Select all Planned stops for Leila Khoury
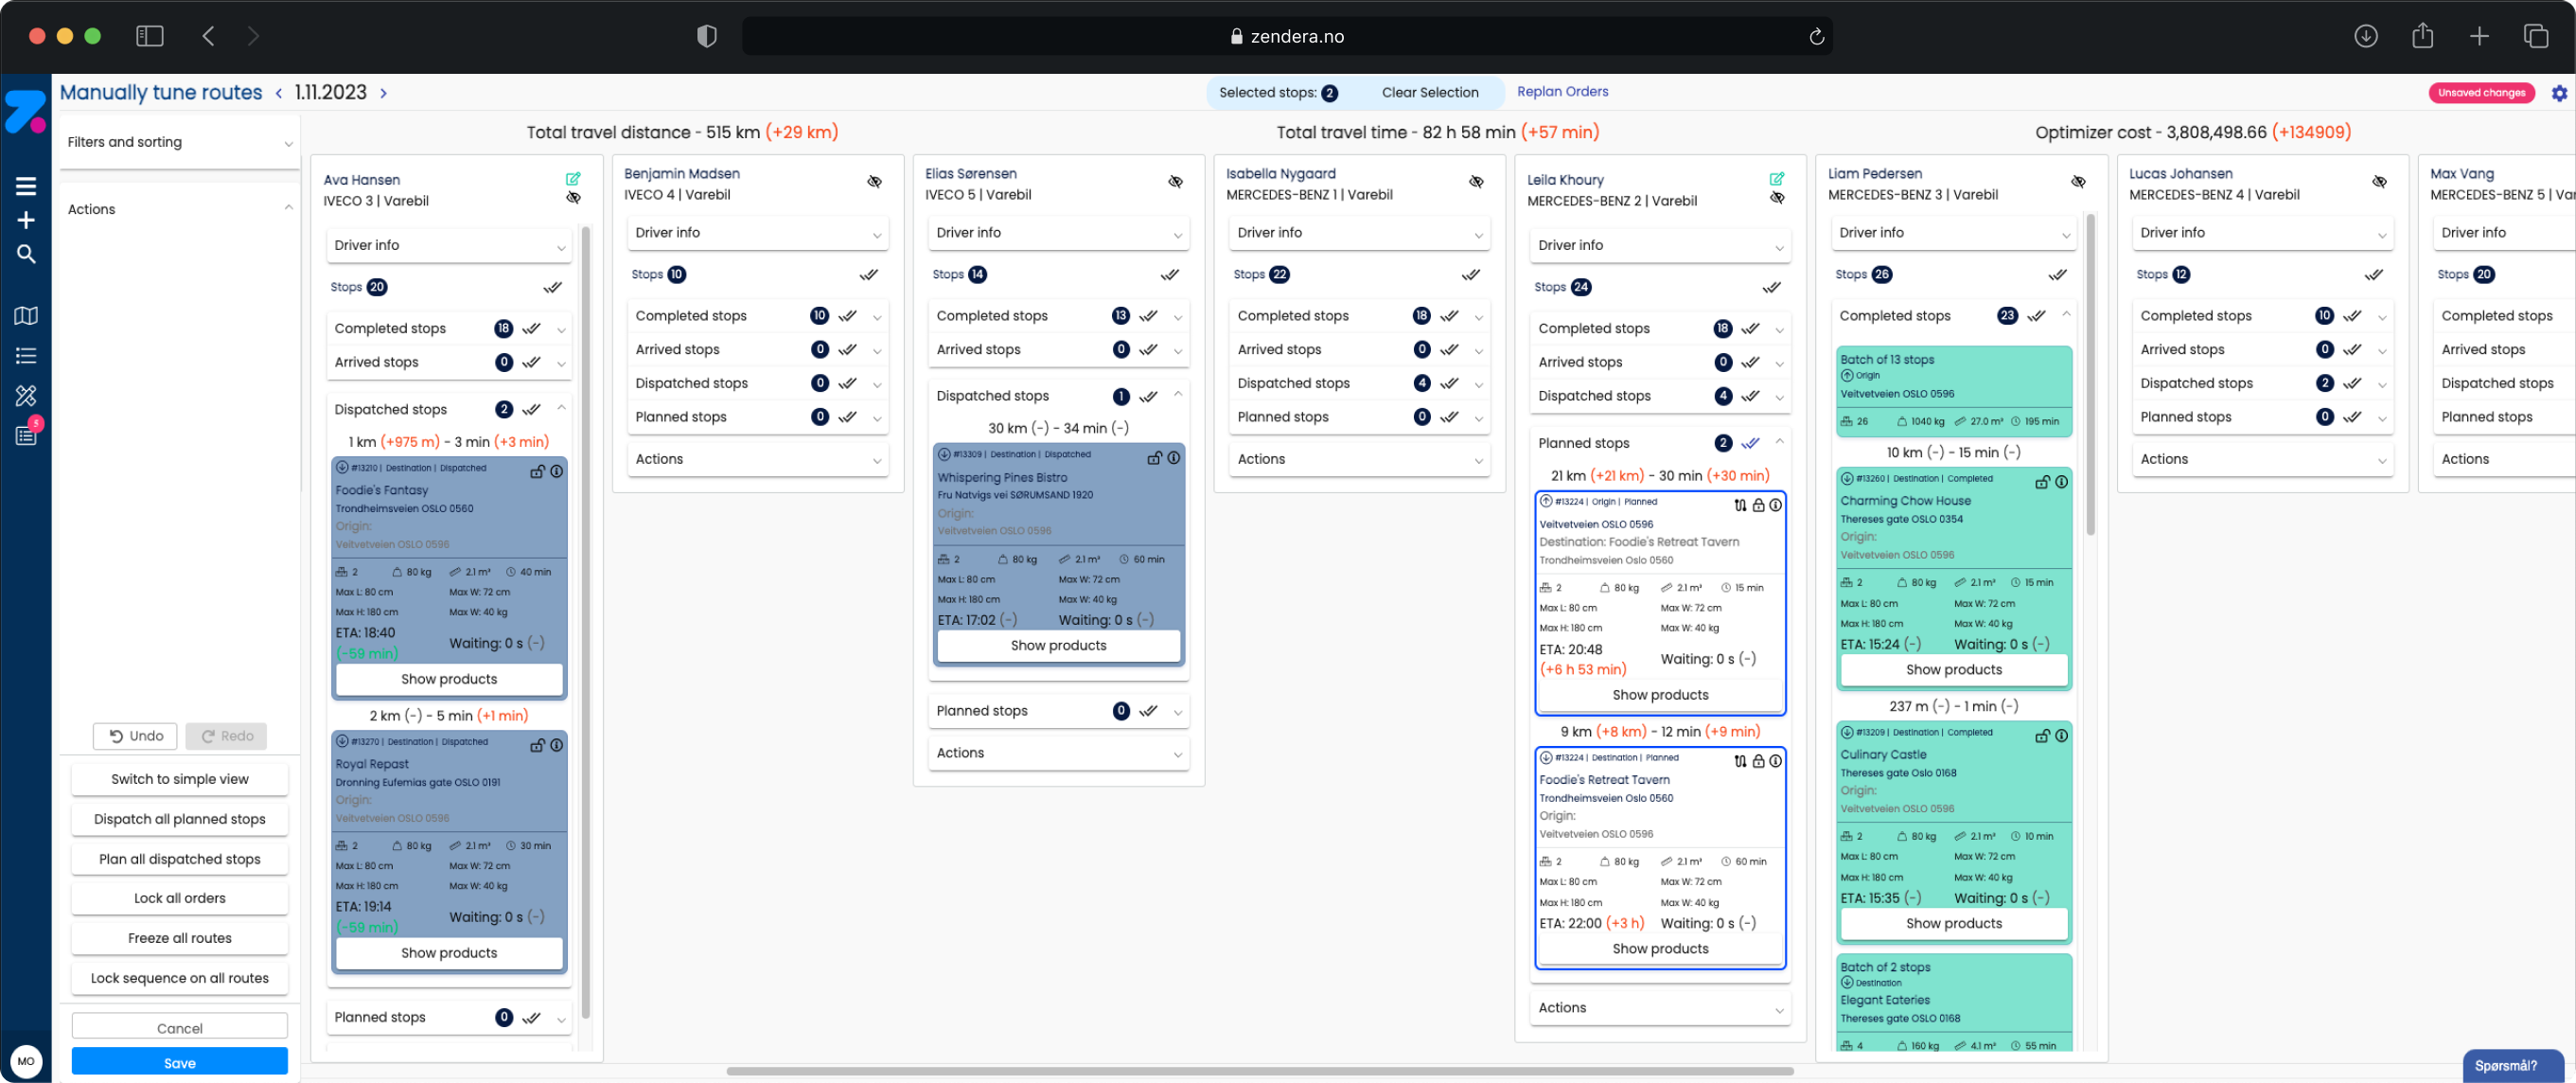 1751,443
